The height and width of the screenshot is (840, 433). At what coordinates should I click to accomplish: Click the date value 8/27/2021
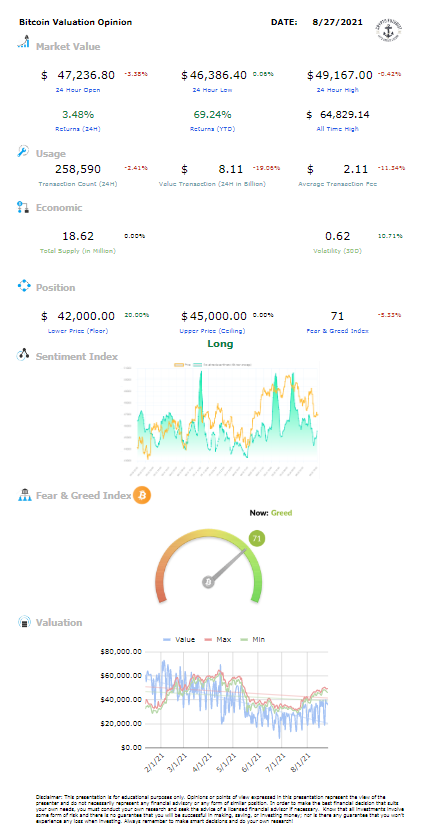point(337,22)
